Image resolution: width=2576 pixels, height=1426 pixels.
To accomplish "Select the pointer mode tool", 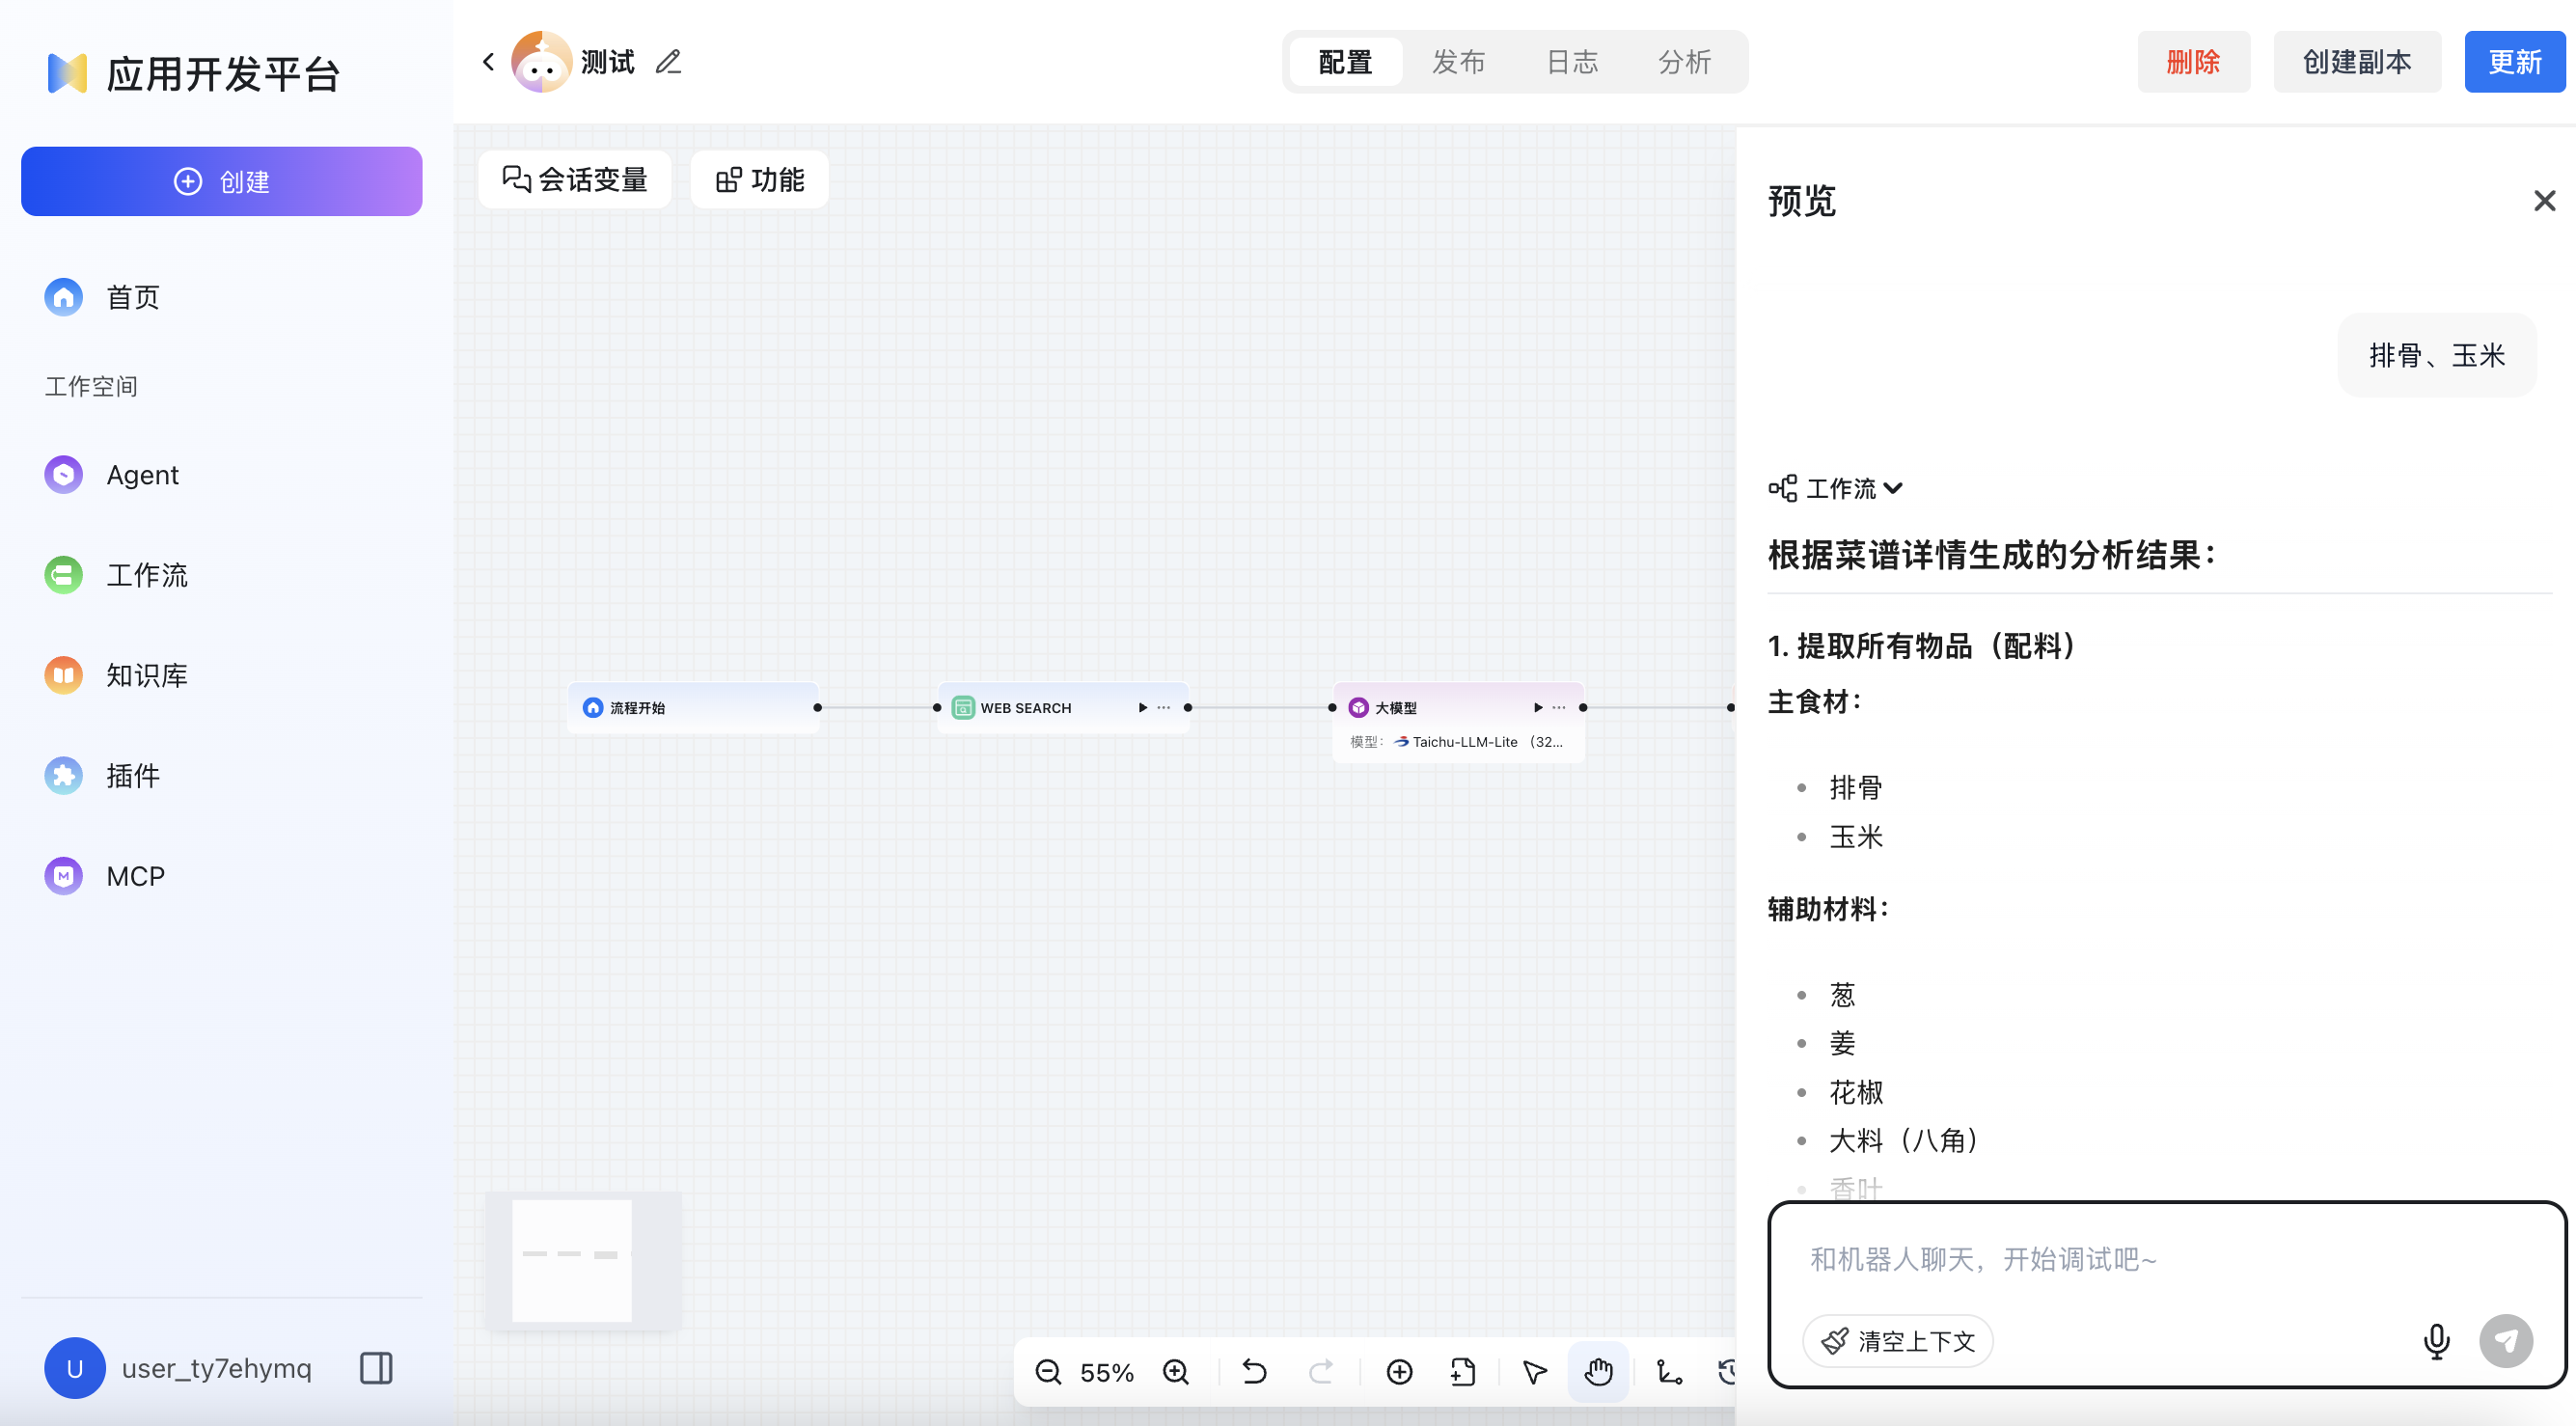I will coord(1534,1372).
